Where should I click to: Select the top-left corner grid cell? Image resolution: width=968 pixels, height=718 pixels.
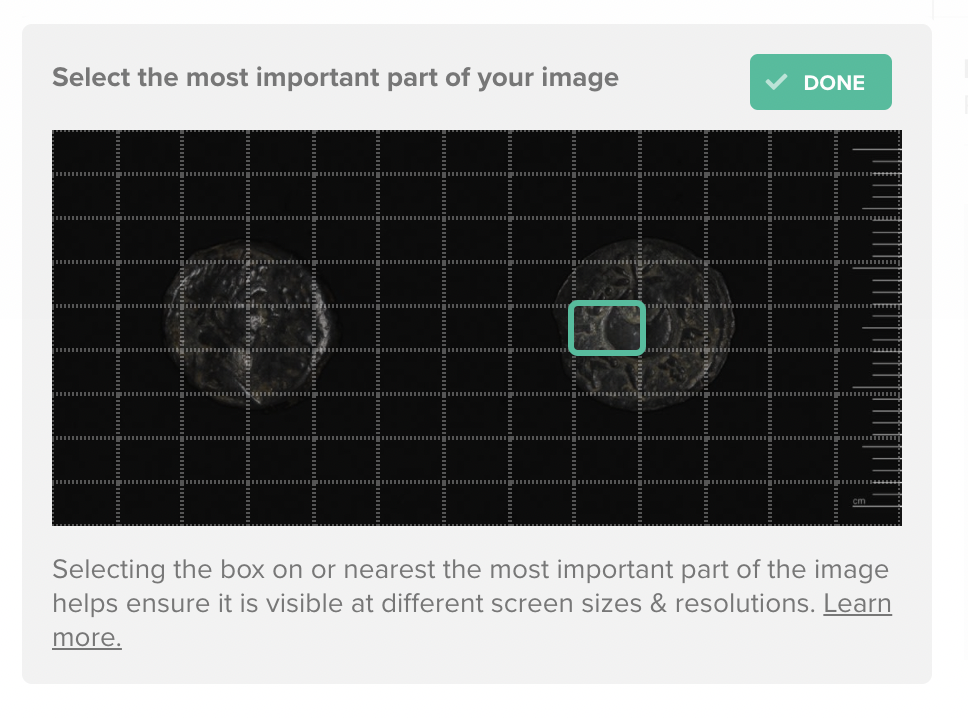point(85,152)
